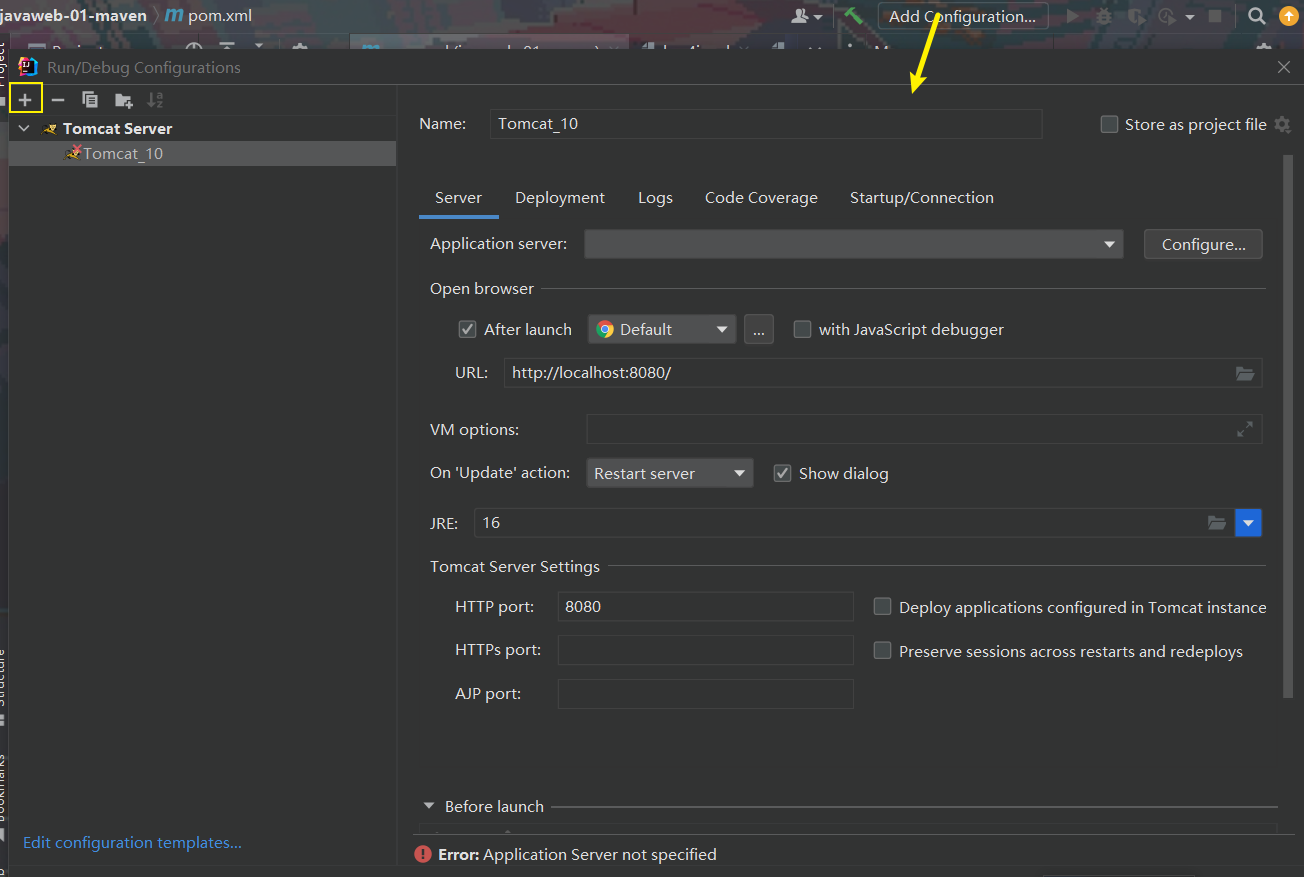Toggle Show dialog checkbox

click(783, 473)
